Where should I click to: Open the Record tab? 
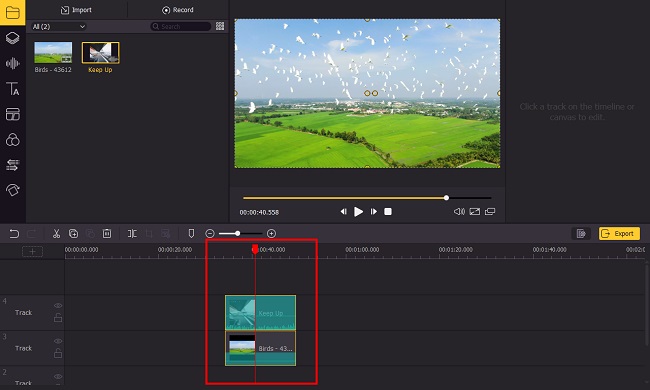coord(178,10)
